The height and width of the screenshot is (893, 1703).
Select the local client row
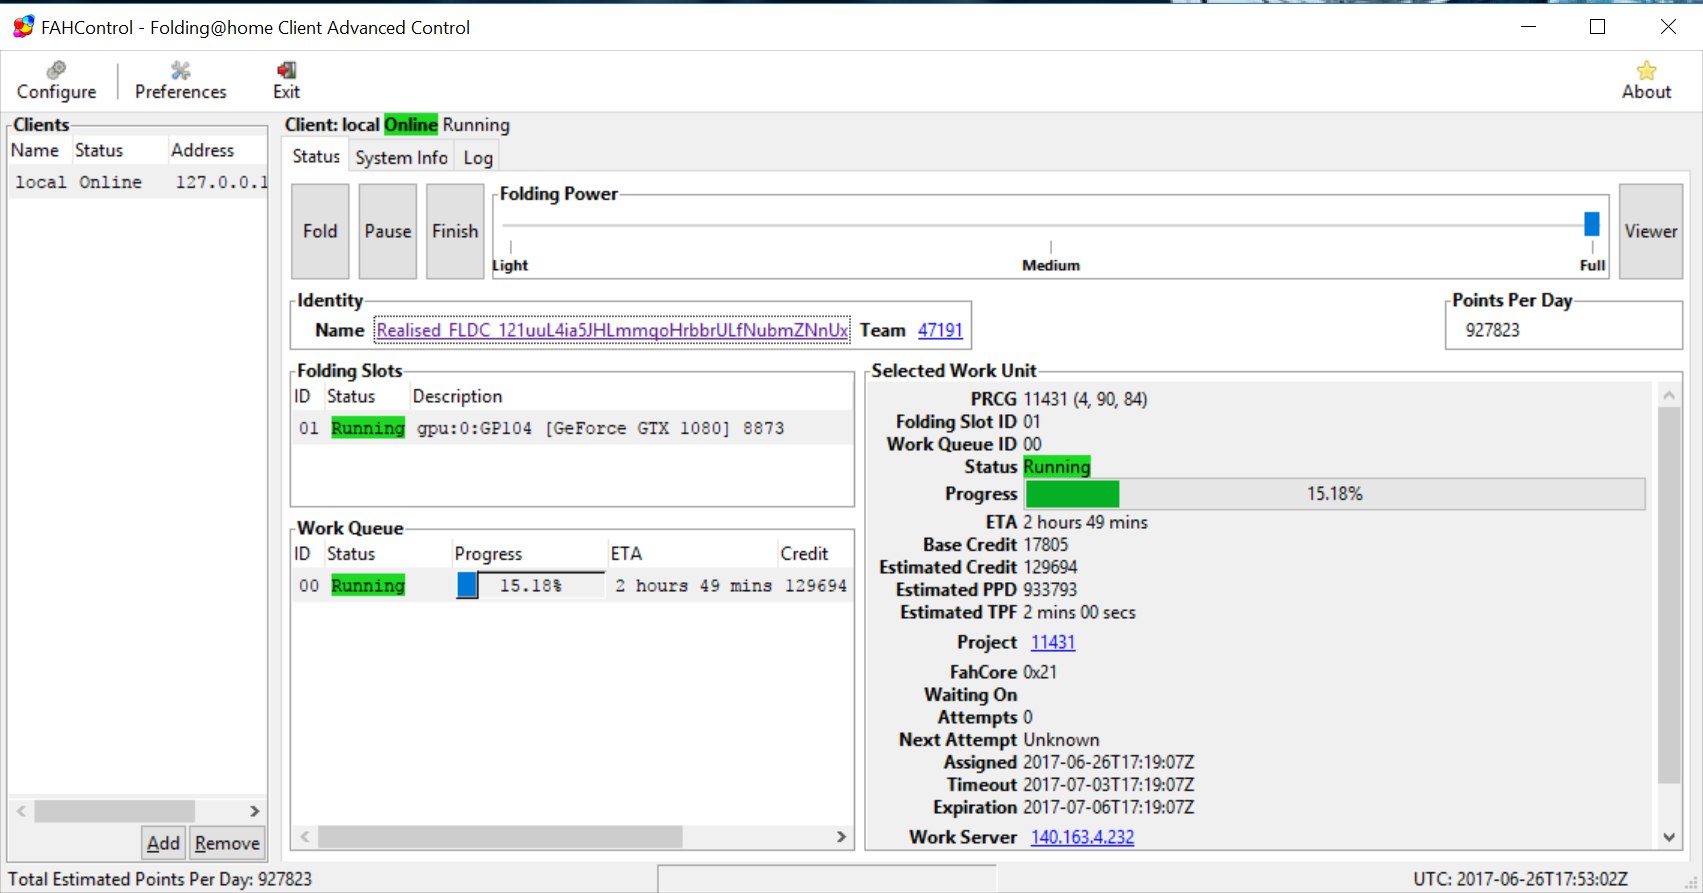tap(138, 182)
